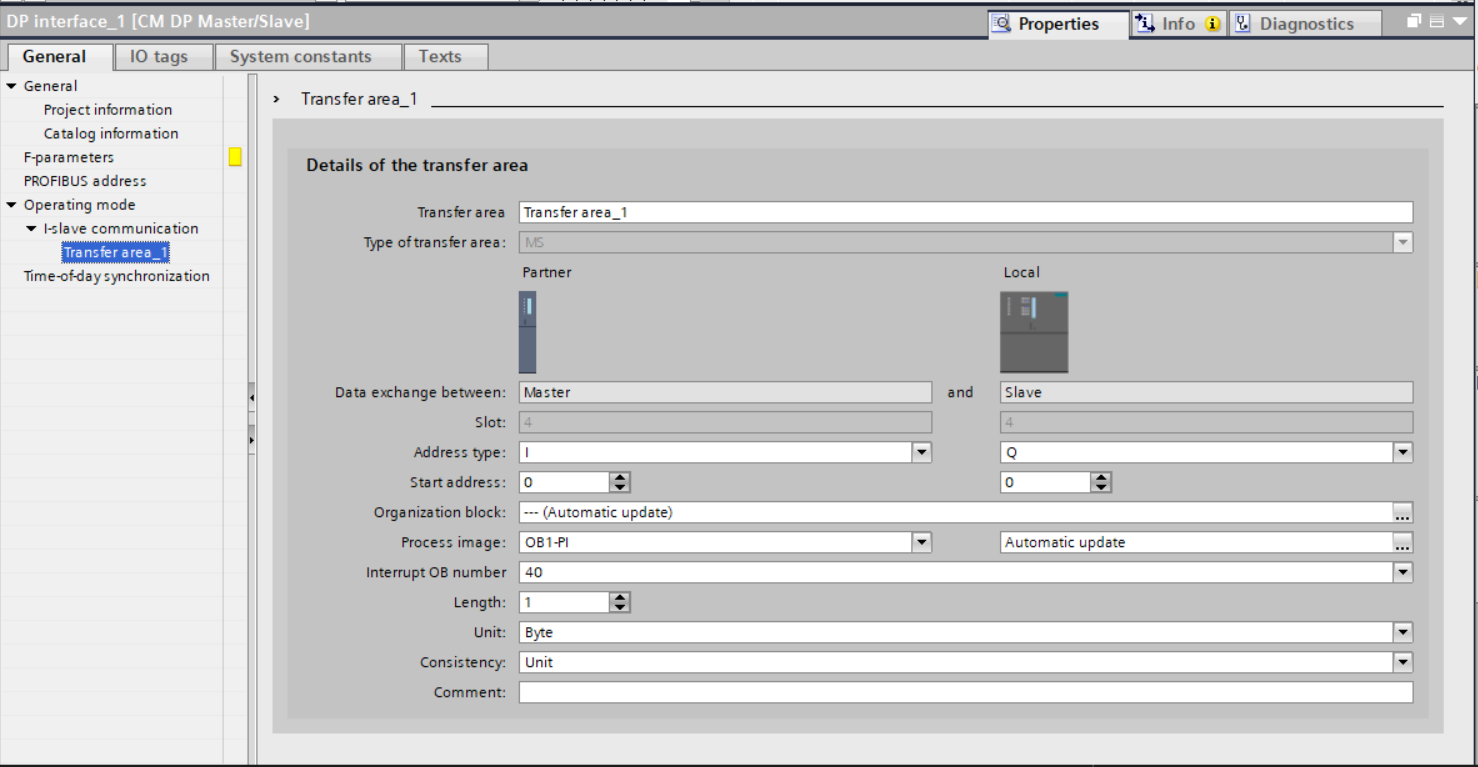
Task: Increase the Length value with up arrow
Action: tap(620, 598)
